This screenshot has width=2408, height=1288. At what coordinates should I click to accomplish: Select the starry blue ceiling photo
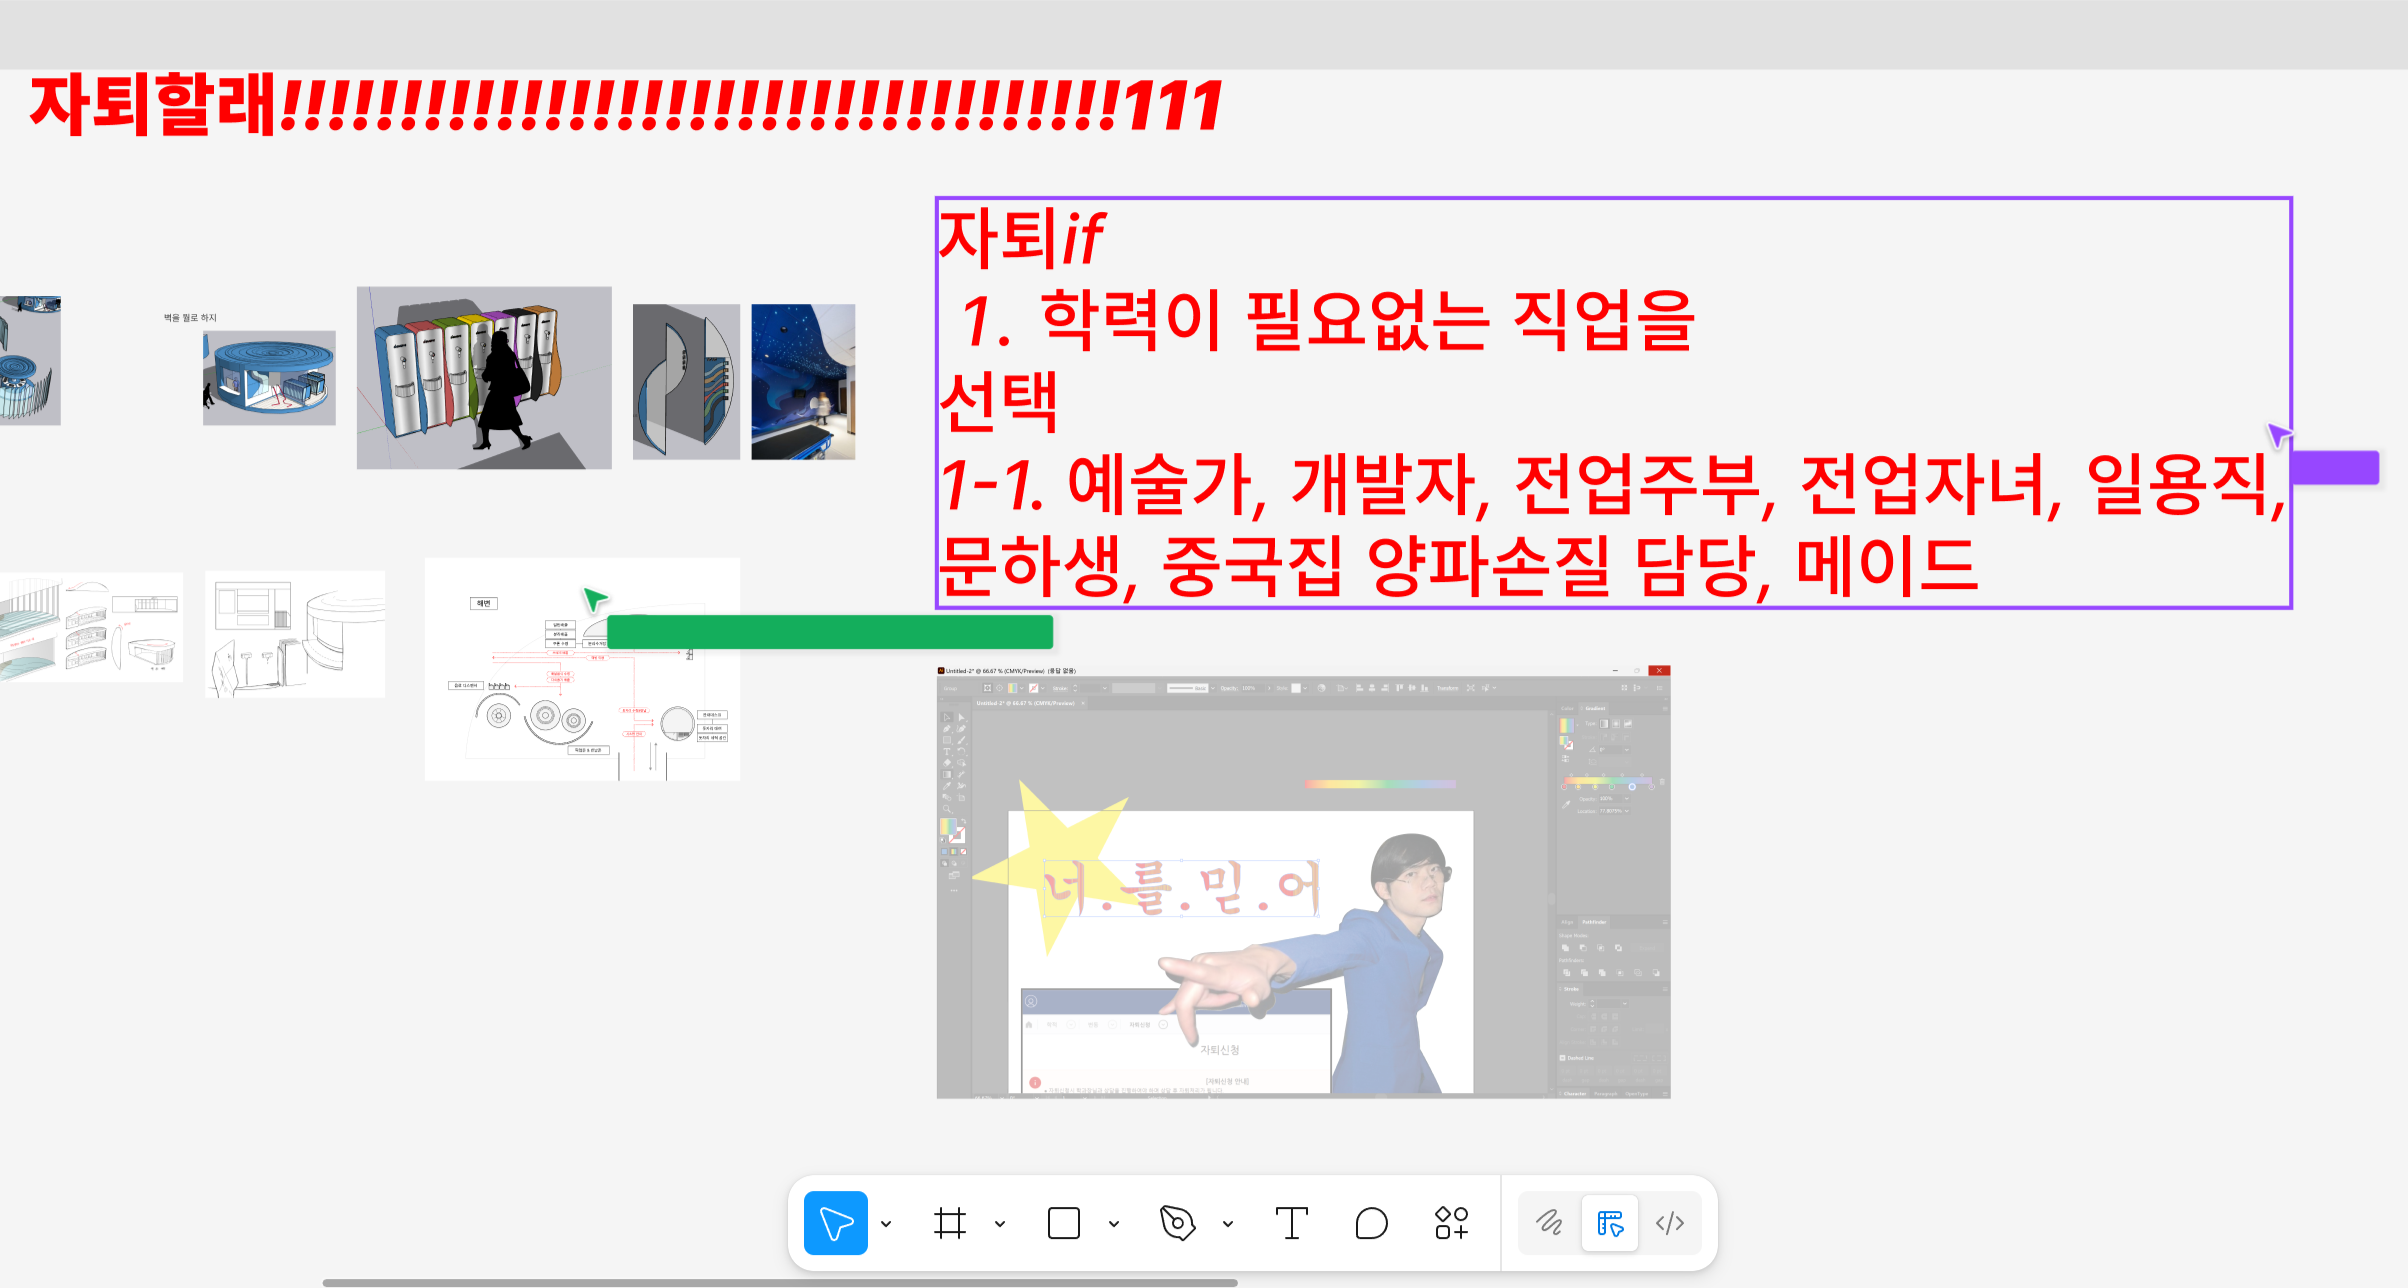point(803,381)
